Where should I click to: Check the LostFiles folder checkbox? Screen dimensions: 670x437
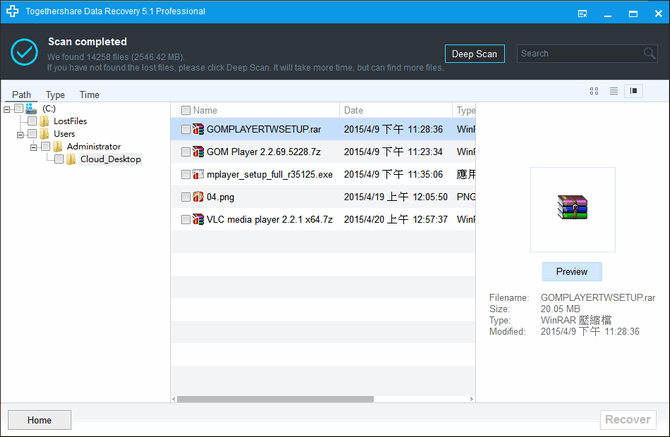tap(32, 121)
